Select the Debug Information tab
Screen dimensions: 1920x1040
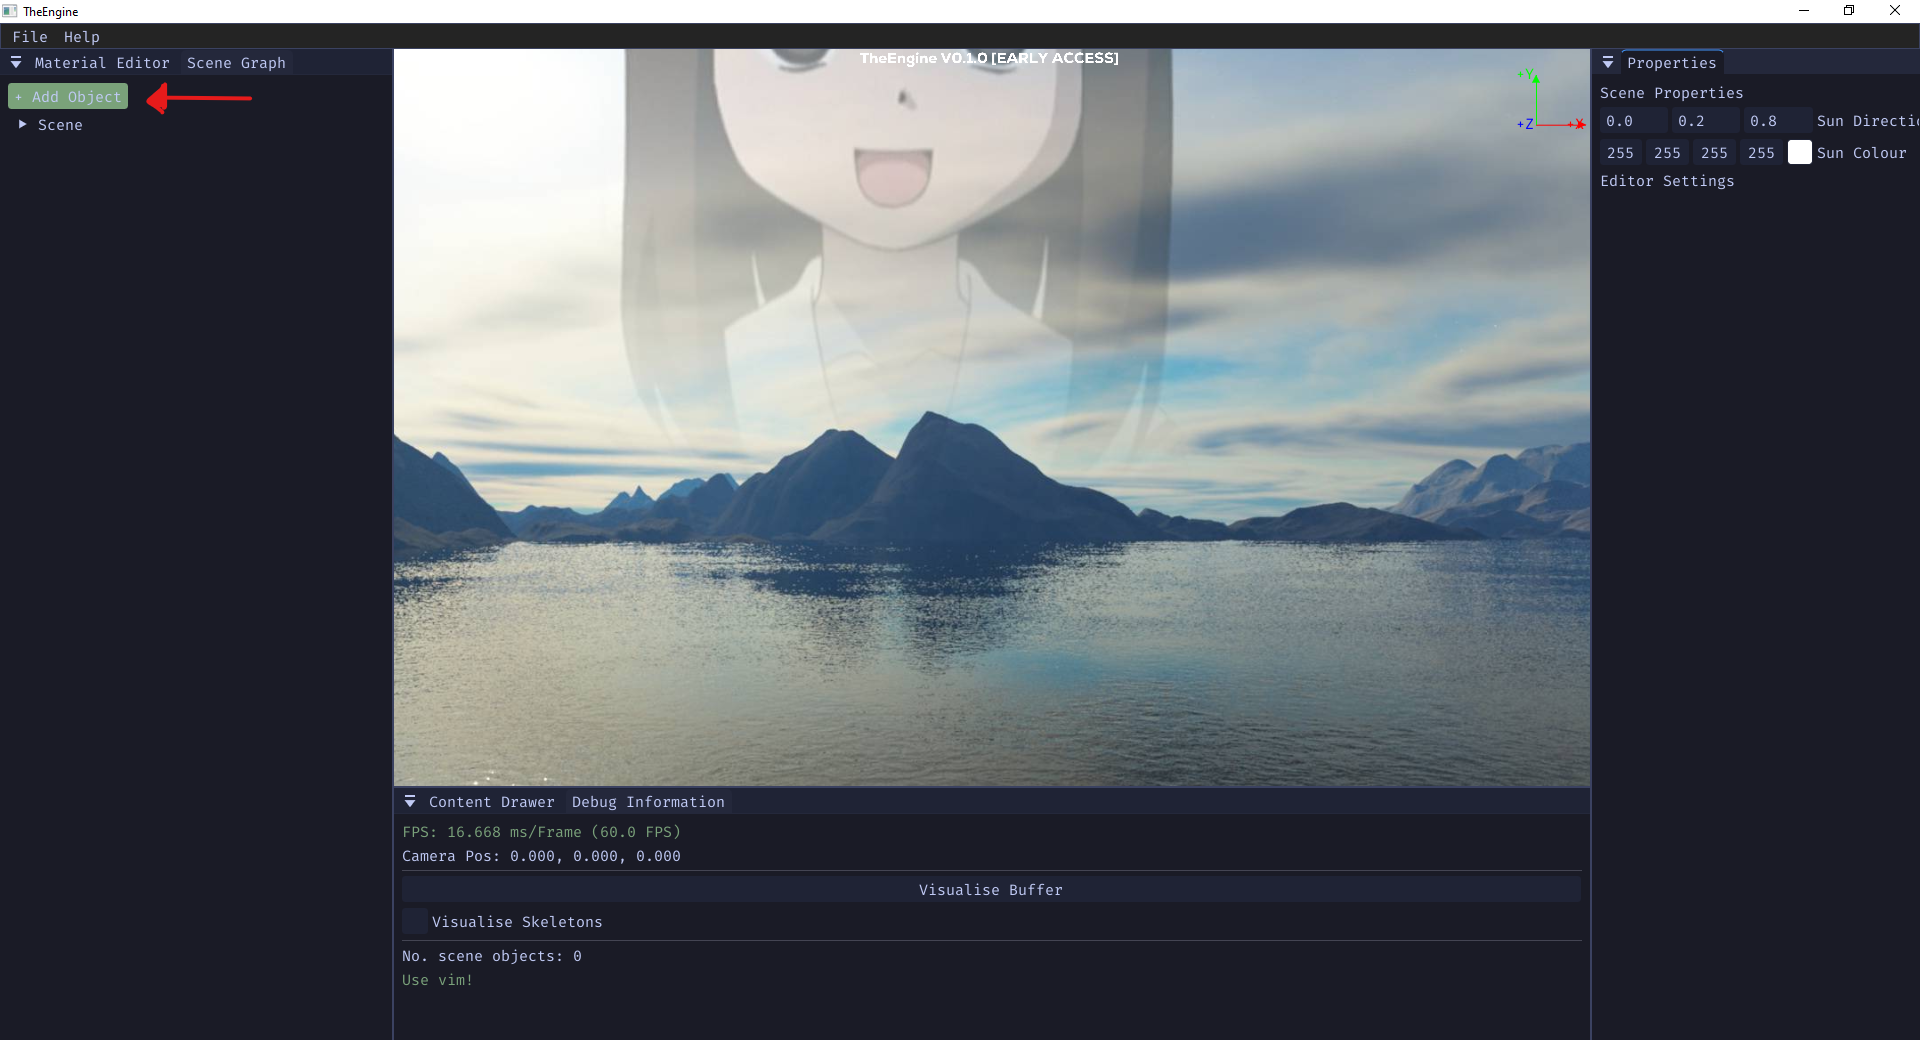coord(648,802)
